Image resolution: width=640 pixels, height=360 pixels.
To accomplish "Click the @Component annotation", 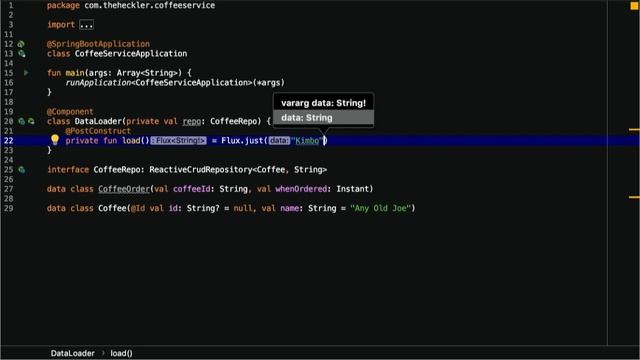I will click(70, 112).
